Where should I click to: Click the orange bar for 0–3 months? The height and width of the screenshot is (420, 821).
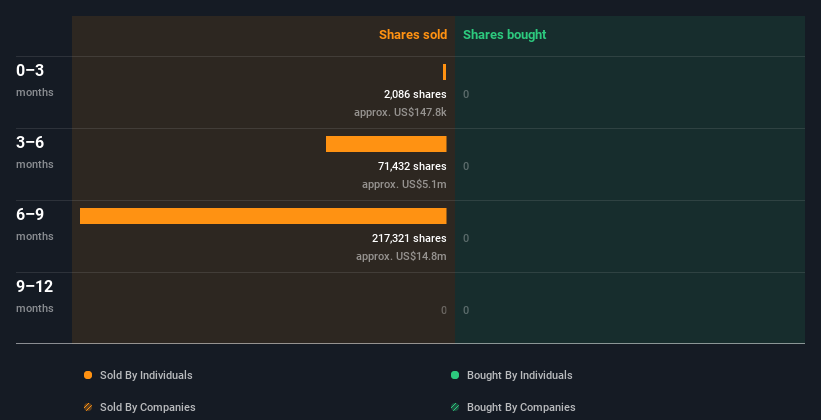[445, 72]
